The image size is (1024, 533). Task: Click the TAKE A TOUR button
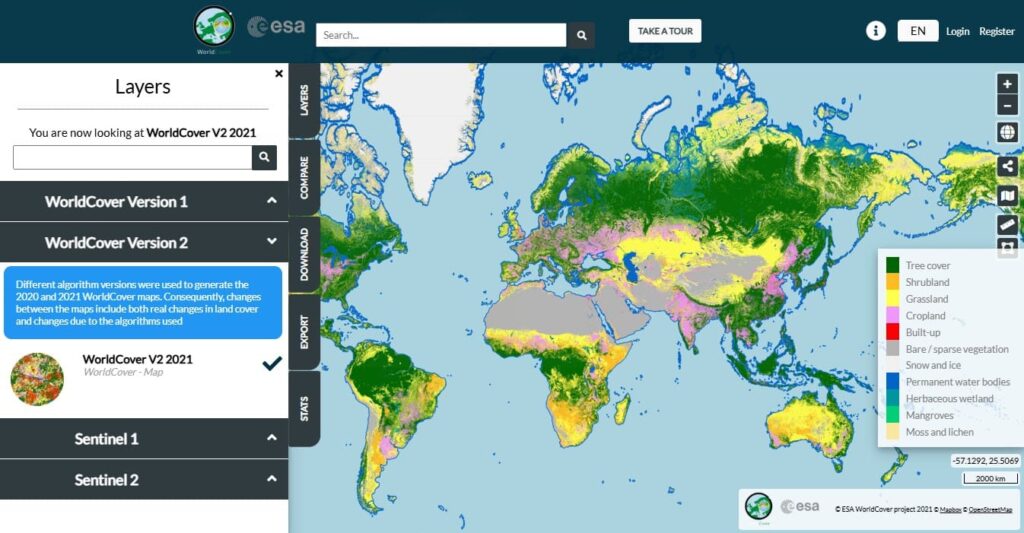(x=665, y=31)
